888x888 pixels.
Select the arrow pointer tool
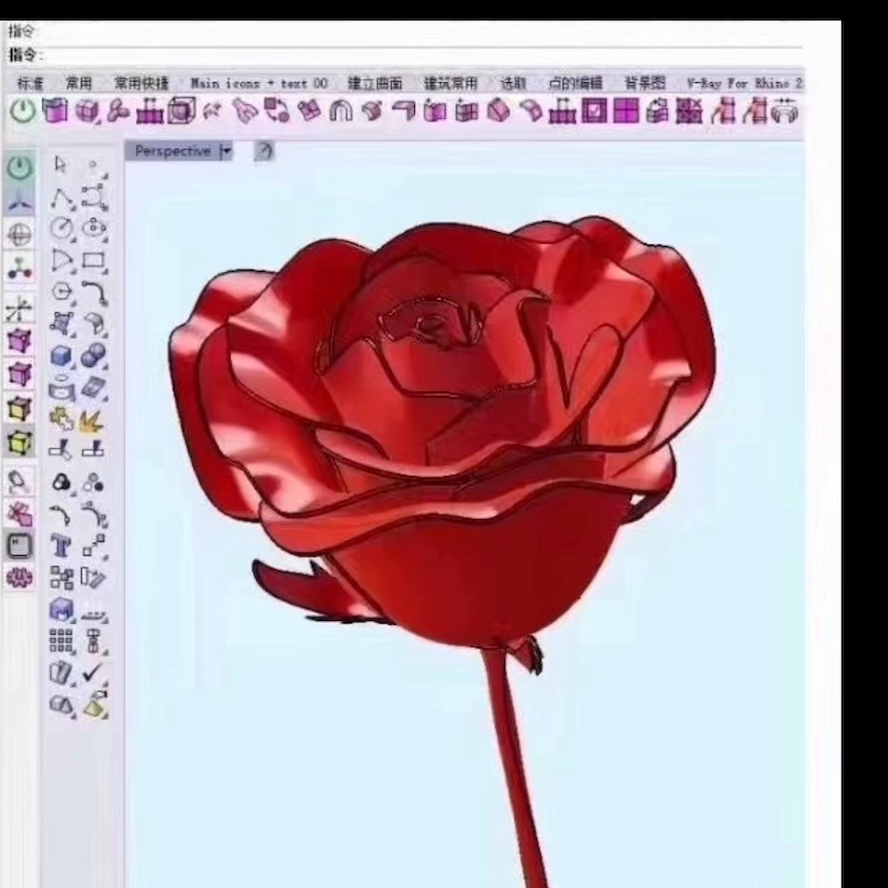pyautogui.click(x=61, y=165)
